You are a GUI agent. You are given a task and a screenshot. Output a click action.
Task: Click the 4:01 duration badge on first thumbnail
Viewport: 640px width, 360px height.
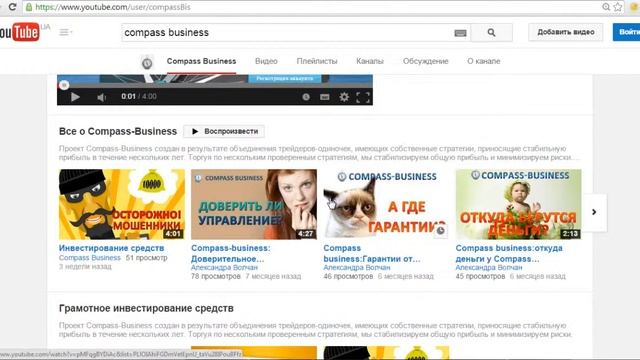click(173, 234)
